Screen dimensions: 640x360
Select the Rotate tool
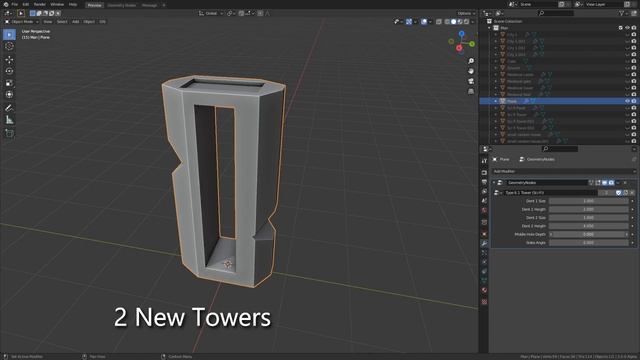coord(9,71)
